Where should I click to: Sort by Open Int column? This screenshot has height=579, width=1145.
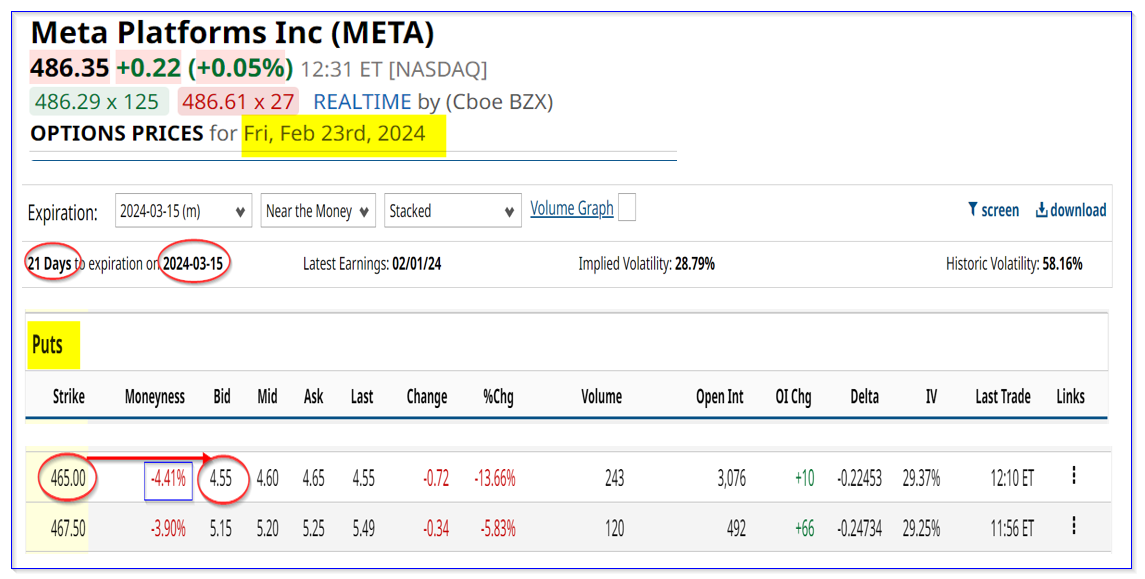coord(720,397)
